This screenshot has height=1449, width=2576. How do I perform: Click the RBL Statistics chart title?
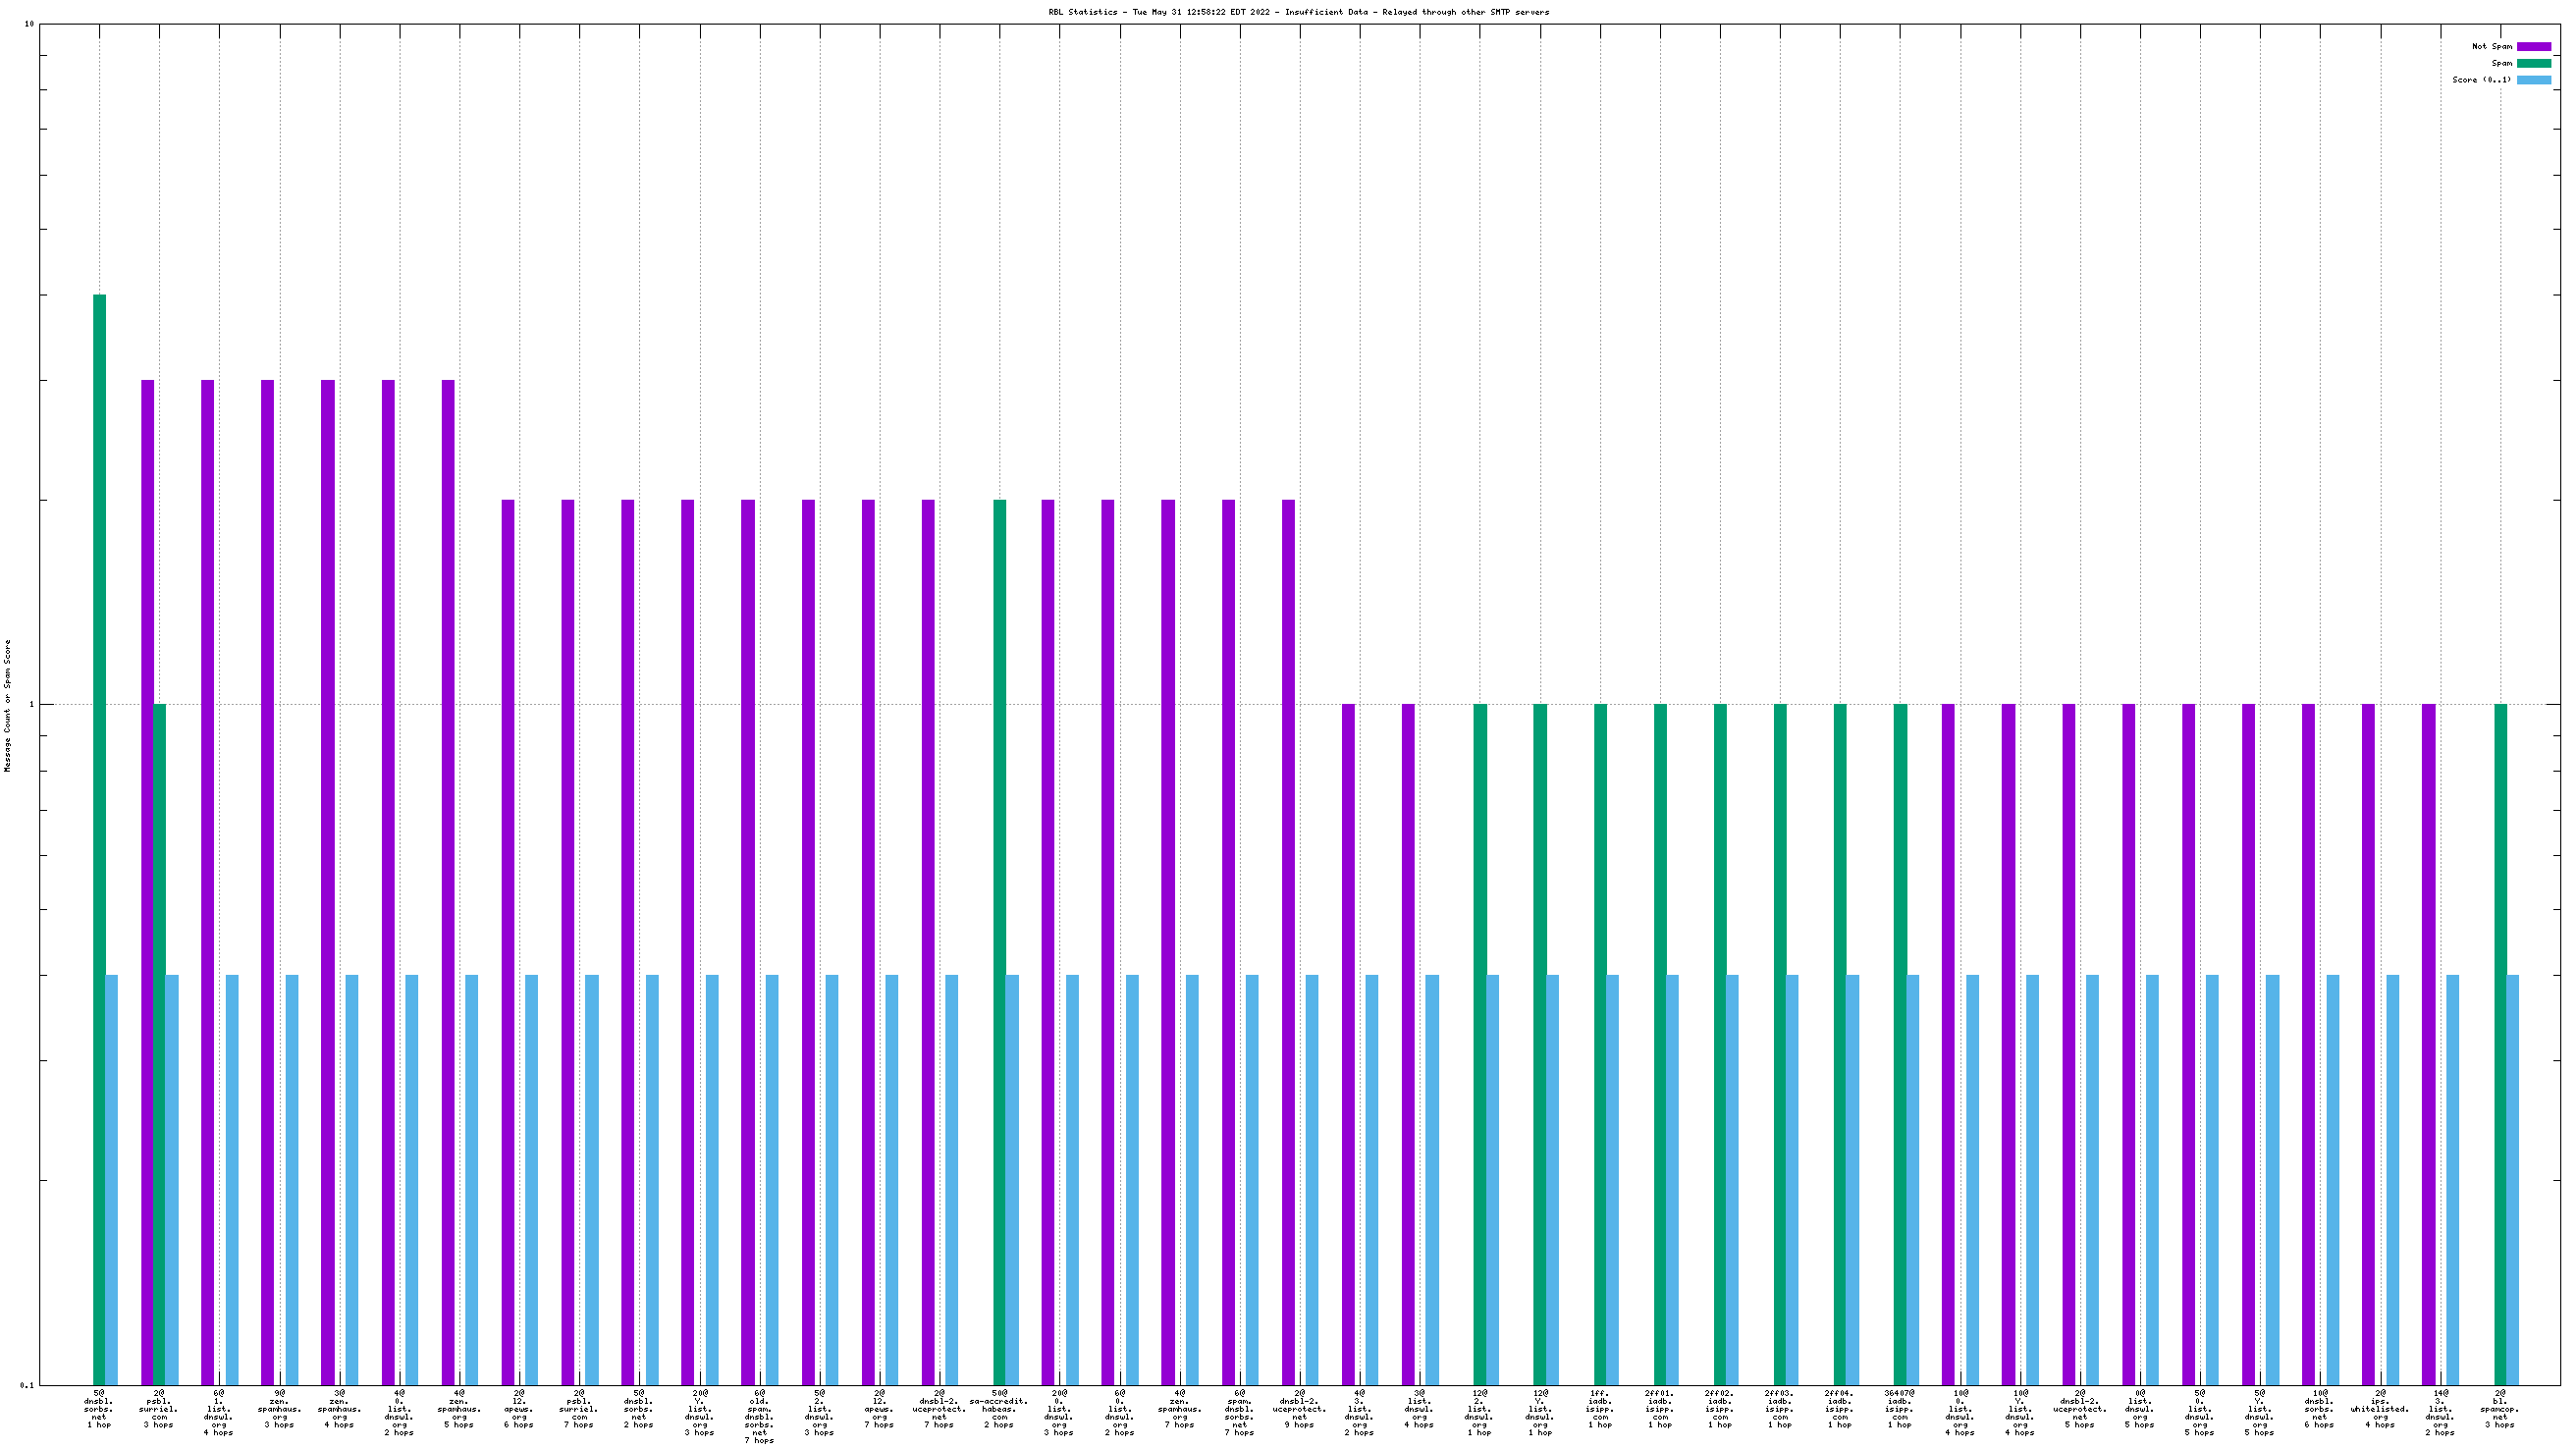pyautogui.click(x=1298, y=12)
